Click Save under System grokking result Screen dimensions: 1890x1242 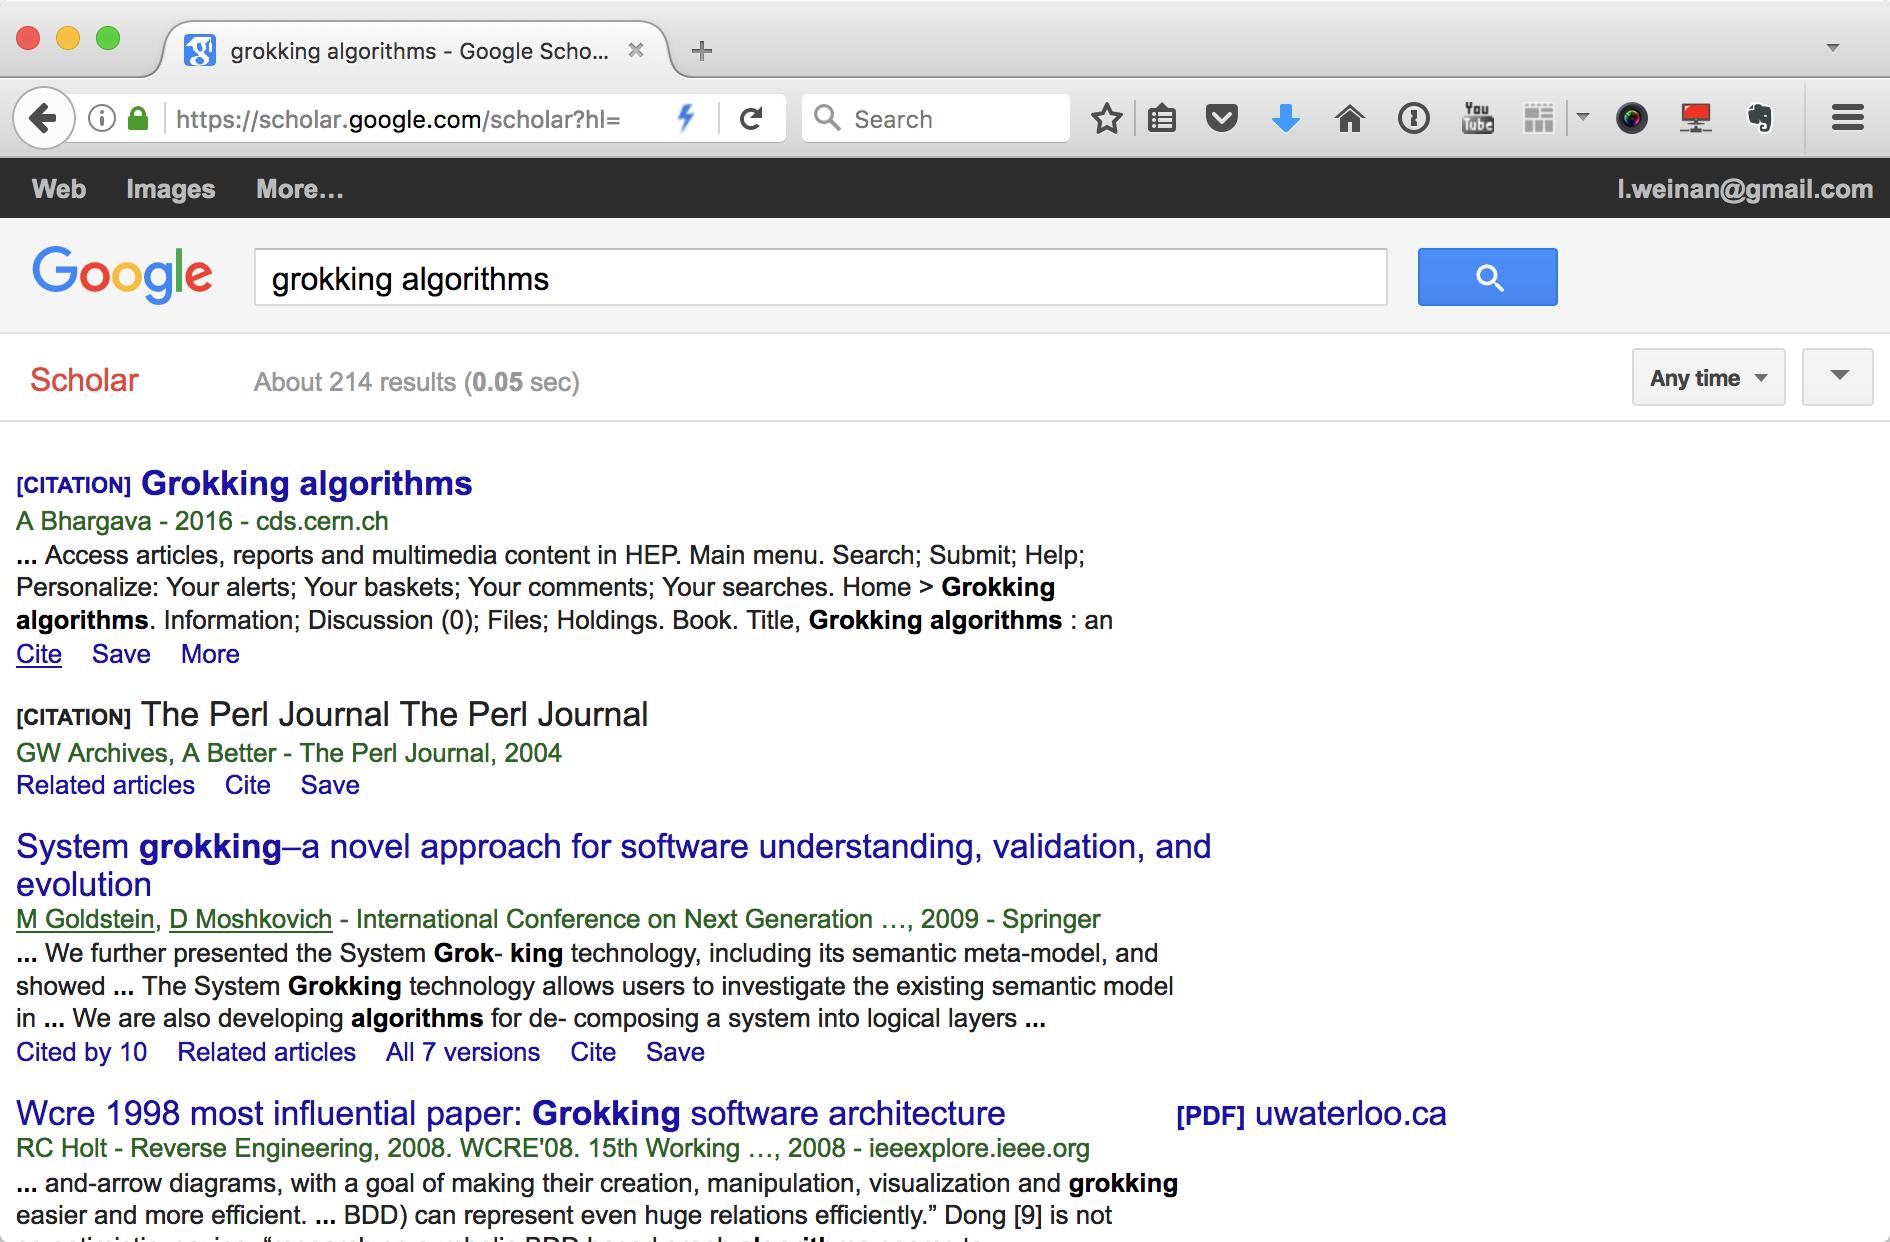click(x=675, y=1052)
